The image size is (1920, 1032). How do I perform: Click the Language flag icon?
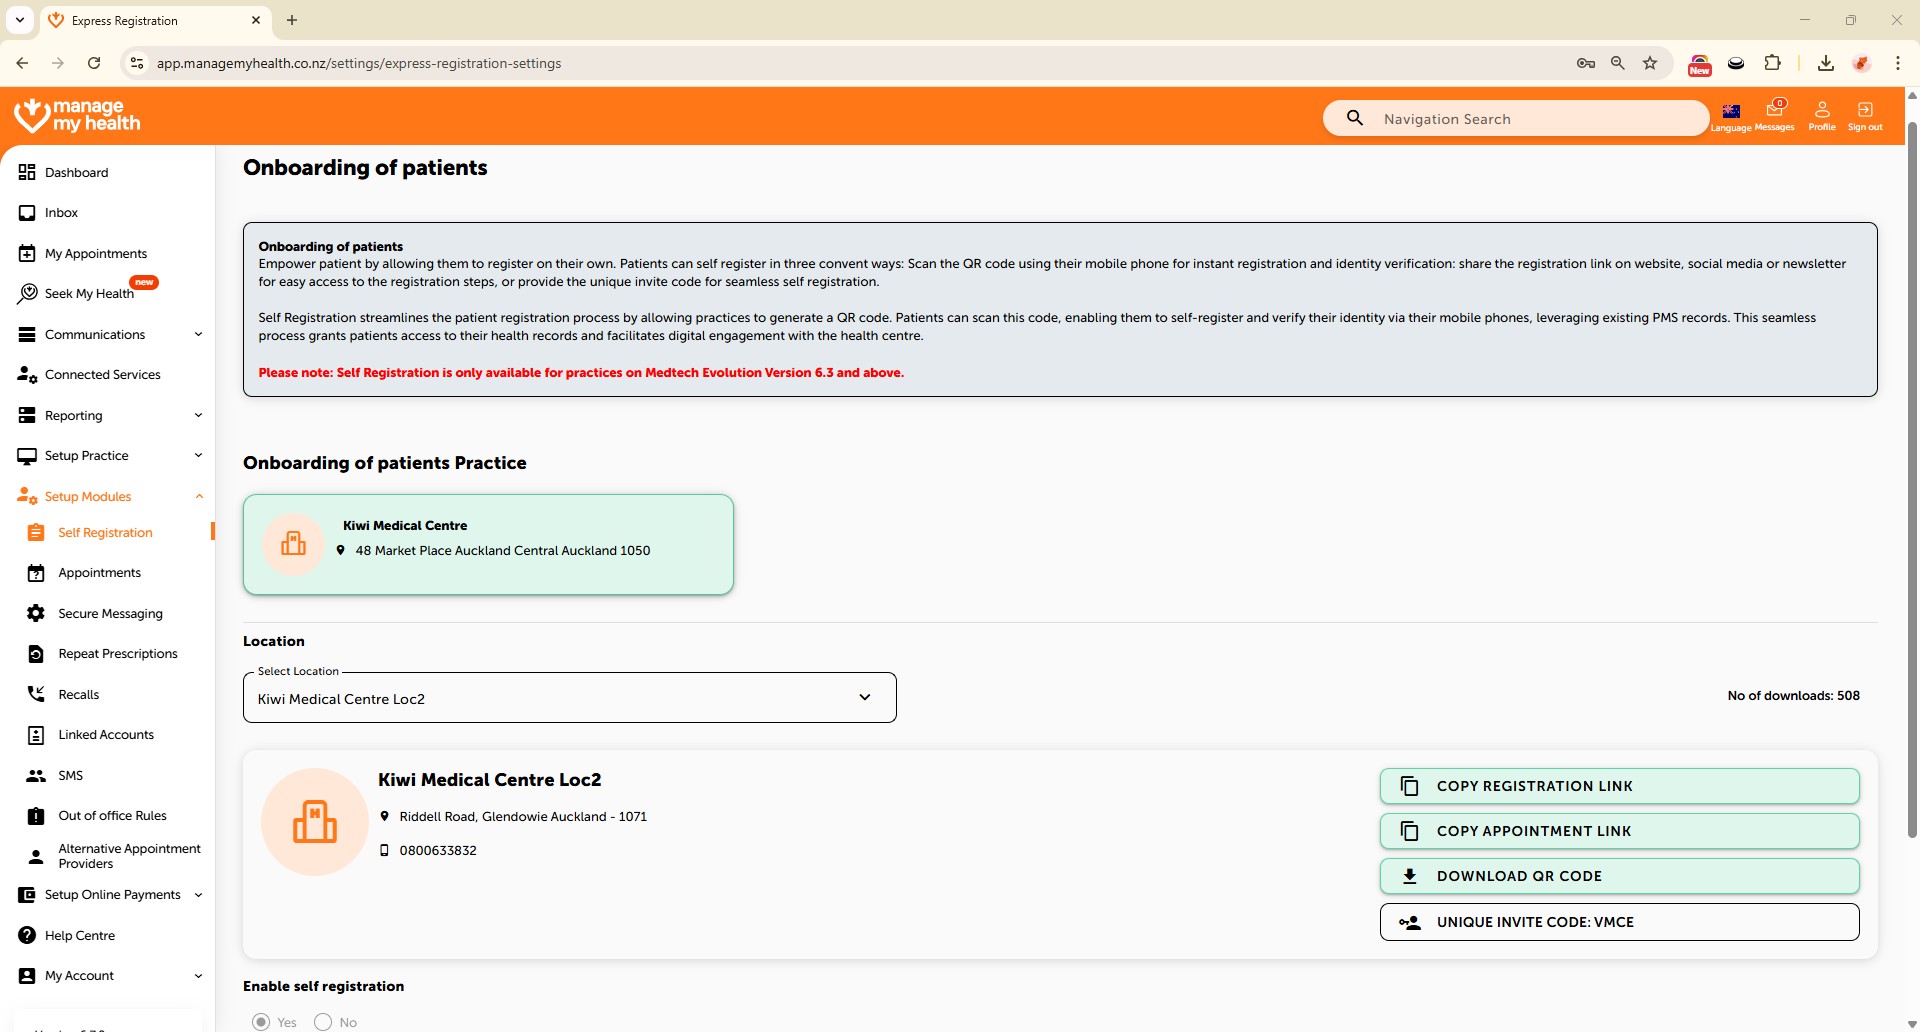[1731, 111]
